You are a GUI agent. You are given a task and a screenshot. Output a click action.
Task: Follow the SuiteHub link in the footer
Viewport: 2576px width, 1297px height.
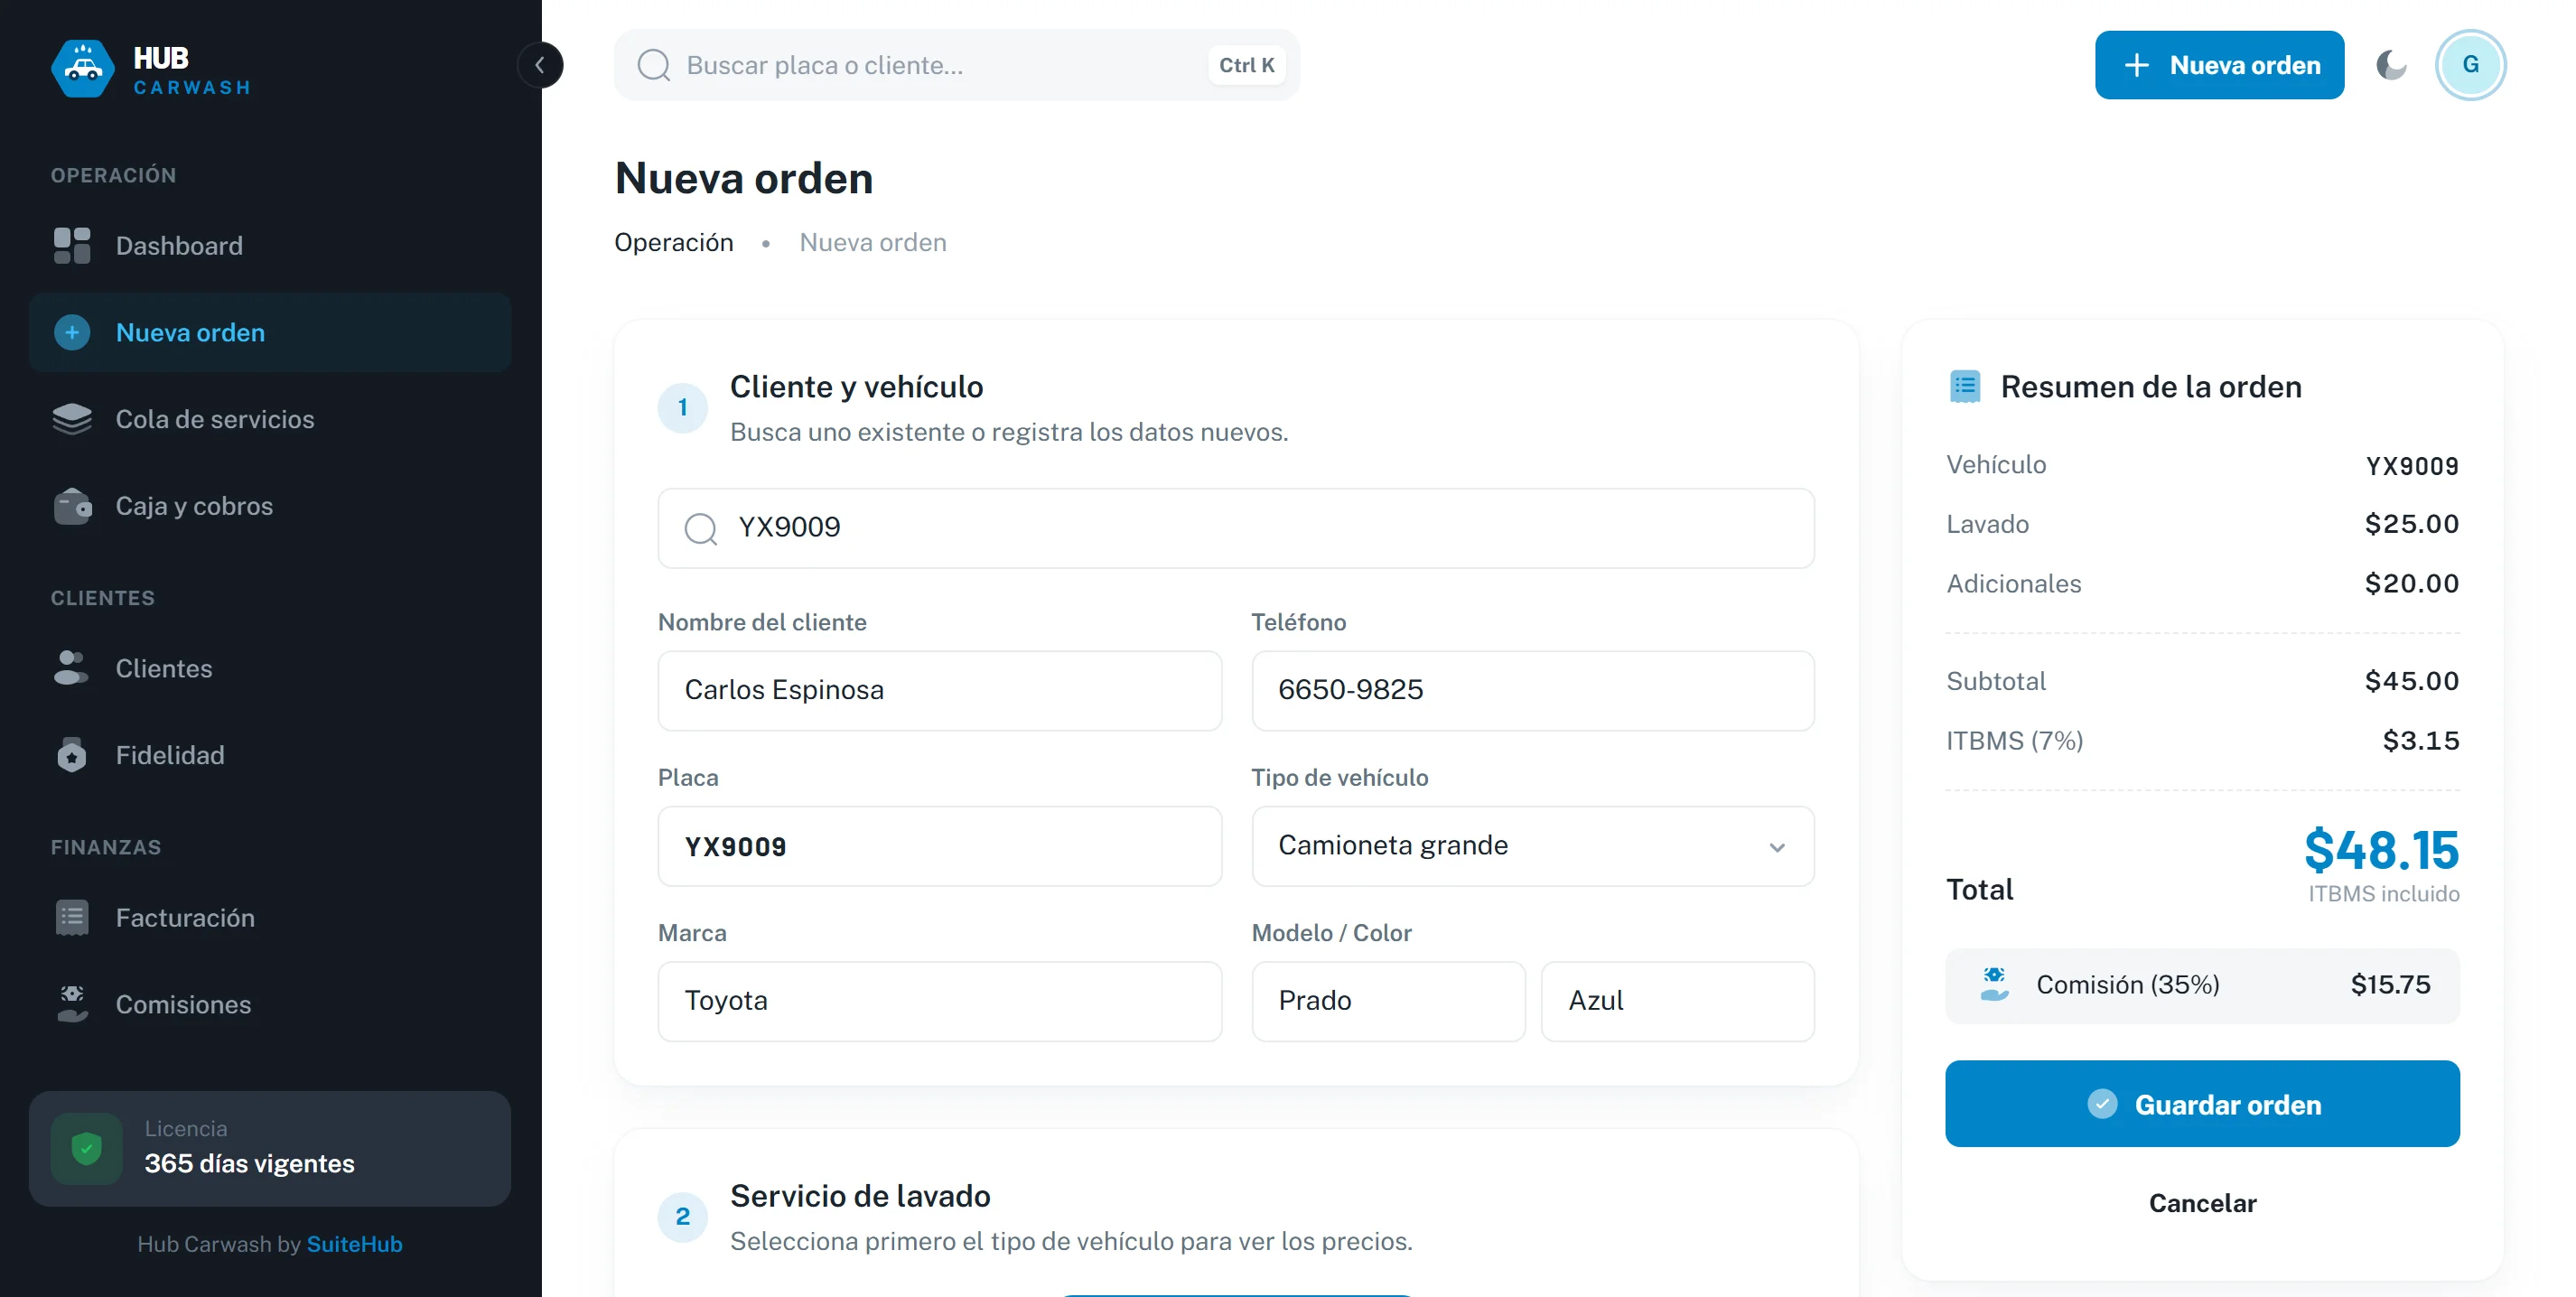click(354, 1245)
